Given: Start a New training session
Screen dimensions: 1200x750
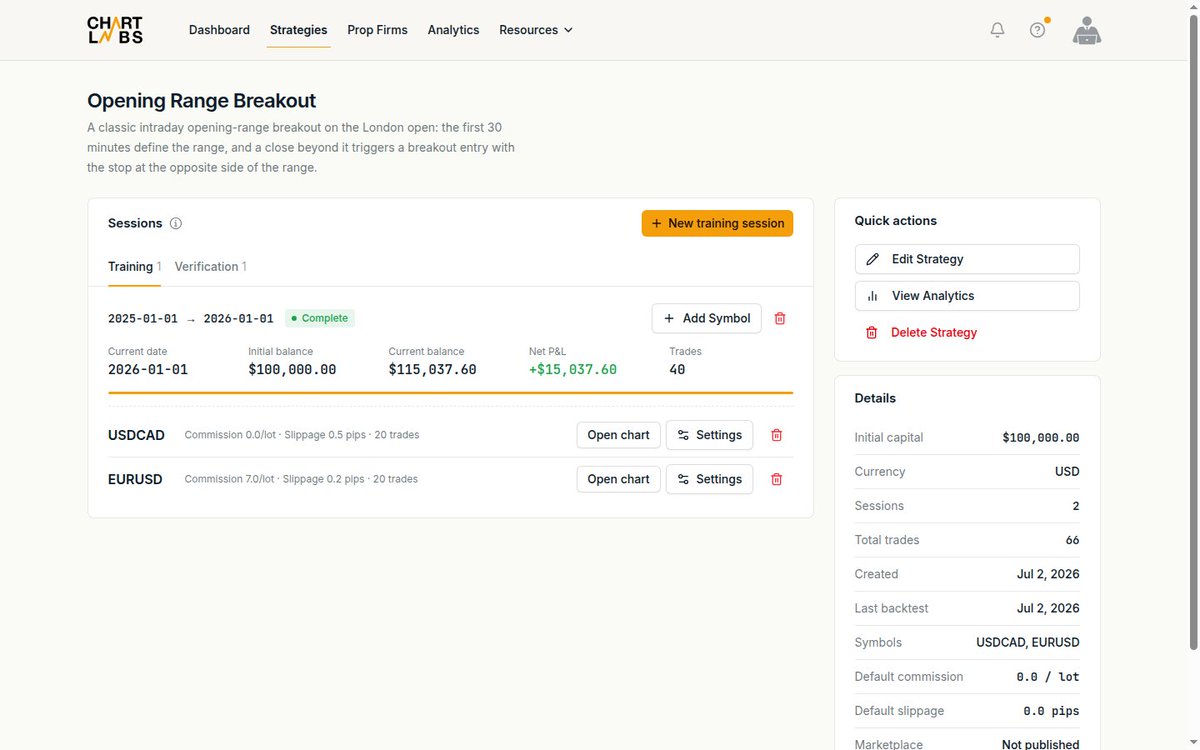Looking at the screenshot, I should click(x=717, y=223).
